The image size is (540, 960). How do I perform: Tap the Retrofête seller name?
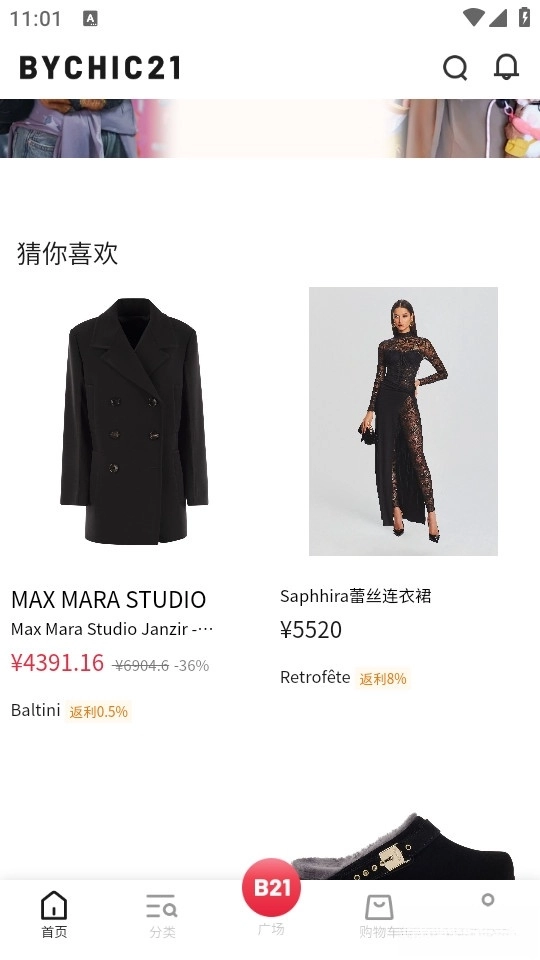click(315, 677)
